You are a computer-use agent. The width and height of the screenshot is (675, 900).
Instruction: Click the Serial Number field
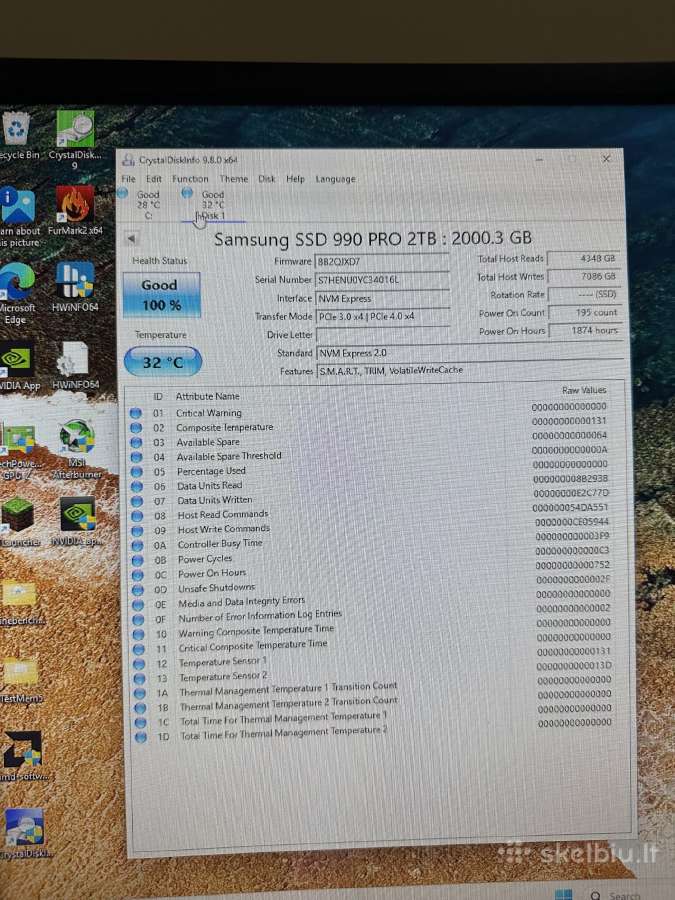pyautogui.click(x=382, y=280)
